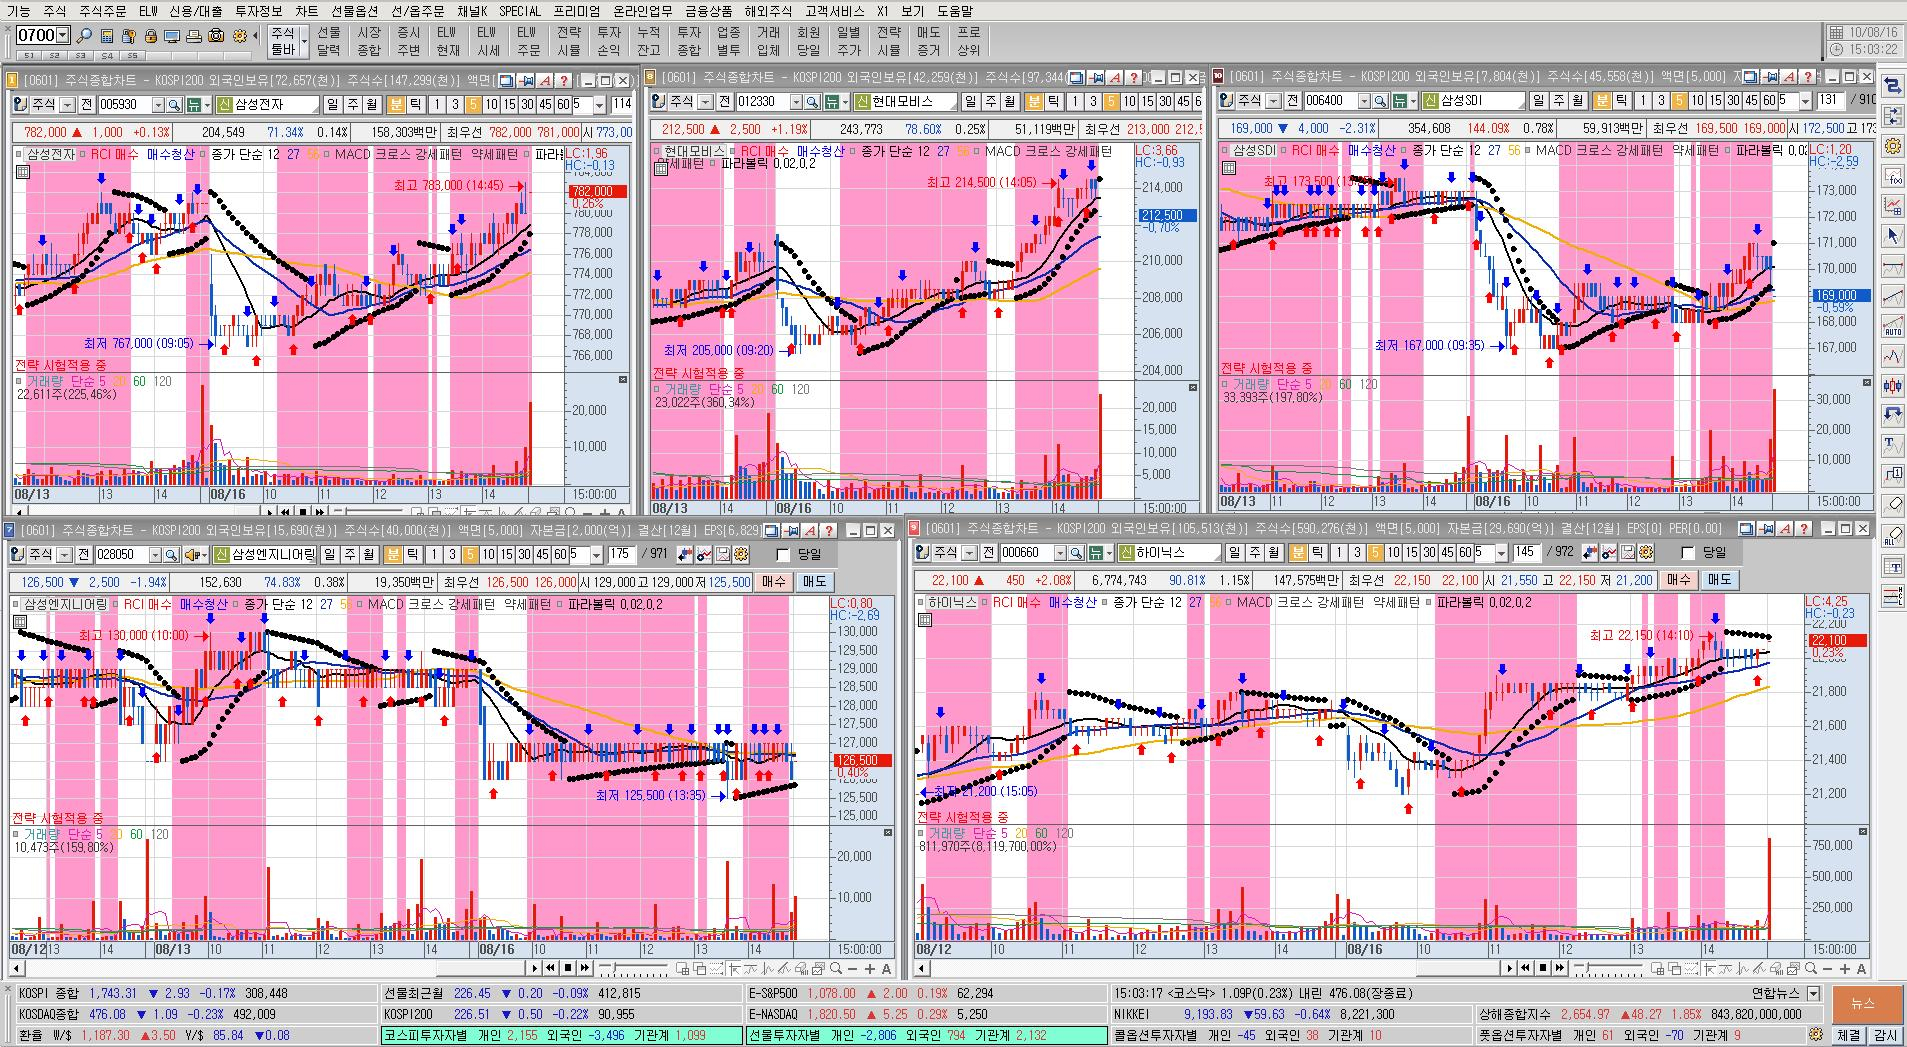Toggle 분 minute chart button in 현대모비스 window

pyautogui.click(x=1035, y=102)
